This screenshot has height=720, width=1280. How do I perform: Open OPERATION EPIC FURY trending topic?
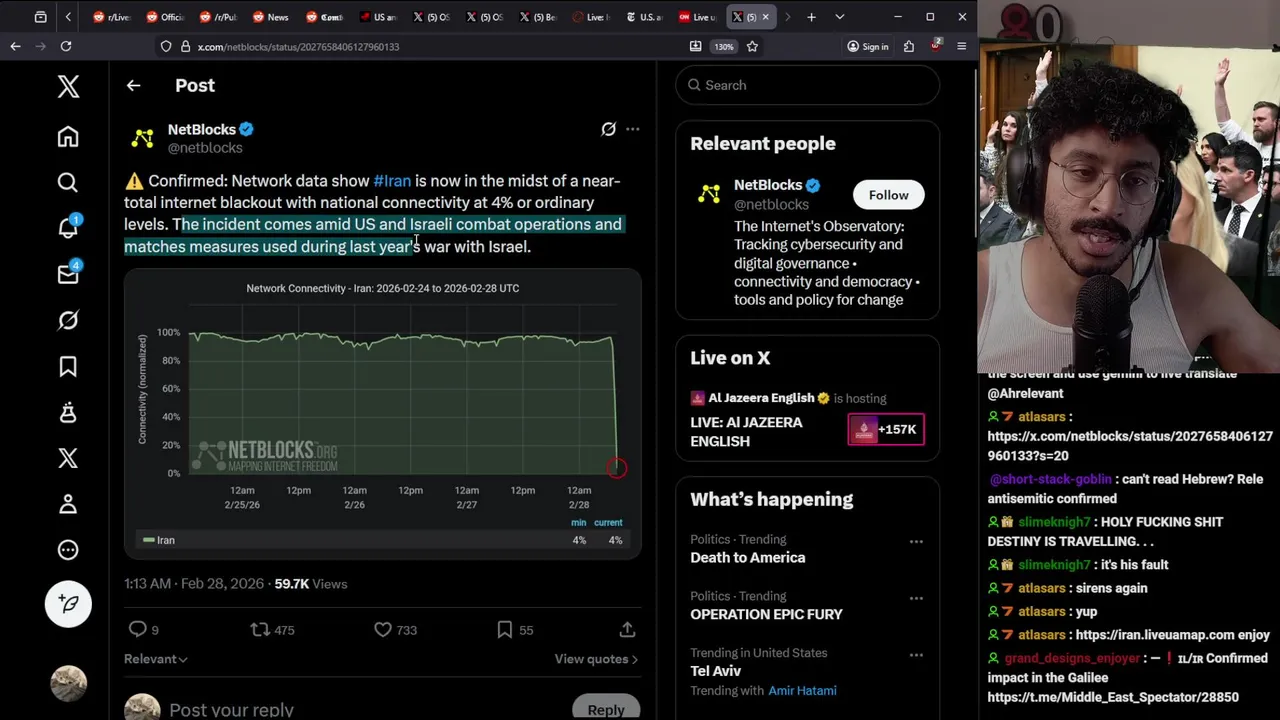(766, 614)
